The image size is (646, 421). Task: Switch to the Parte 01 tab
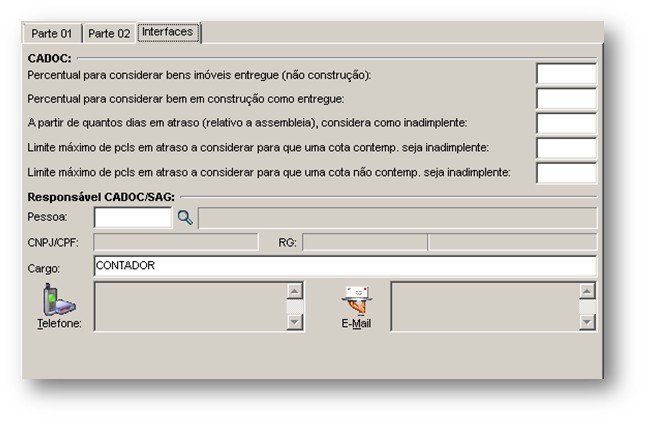52,33
